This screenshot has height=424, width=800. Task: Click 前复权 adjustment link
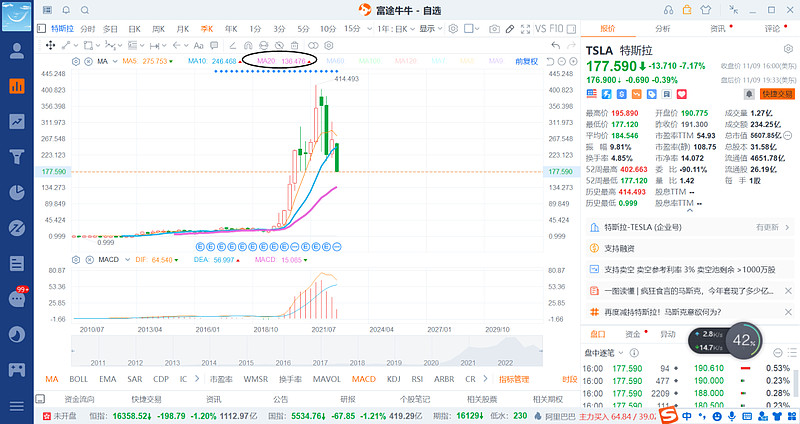pos(526,61)
